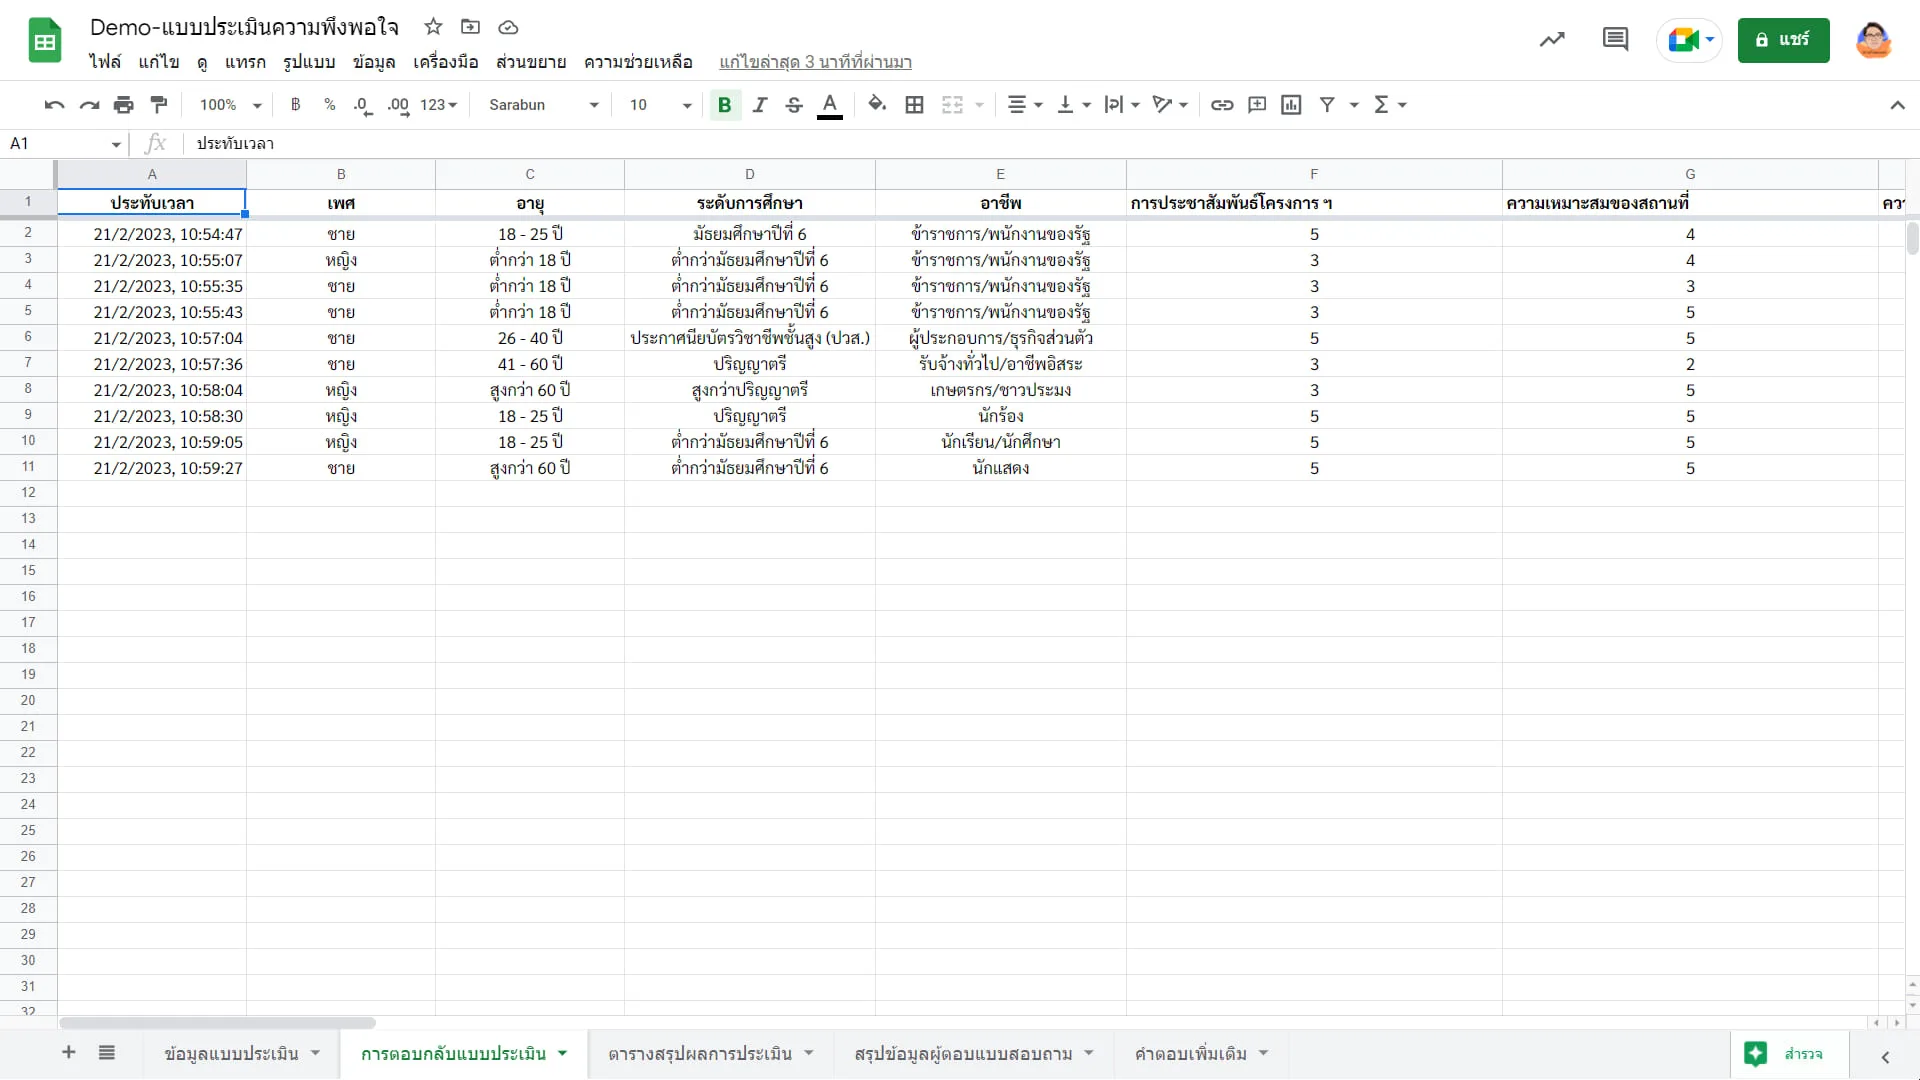Expand the 100% zoom dropdown
Image resolution: width=1920 pixels, height=1080 pixels.
pos(230,105)
